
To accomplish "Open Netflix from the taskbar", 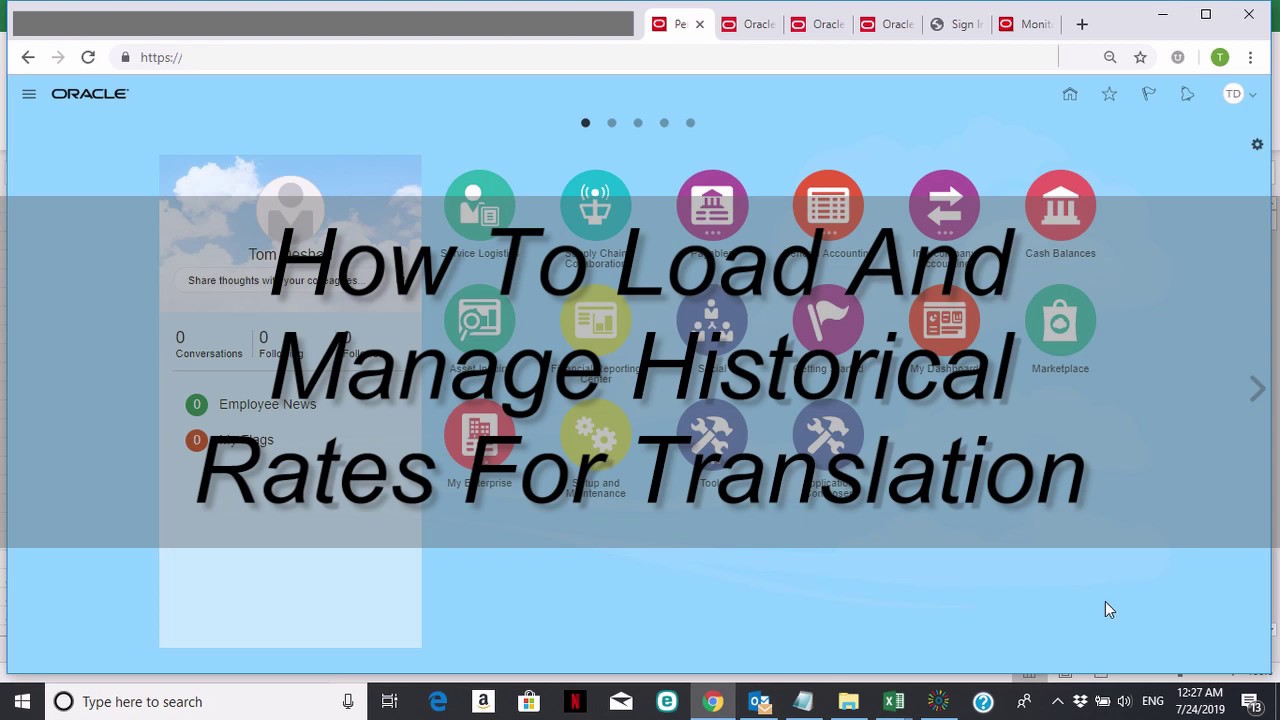I will (x=575, y=702).
